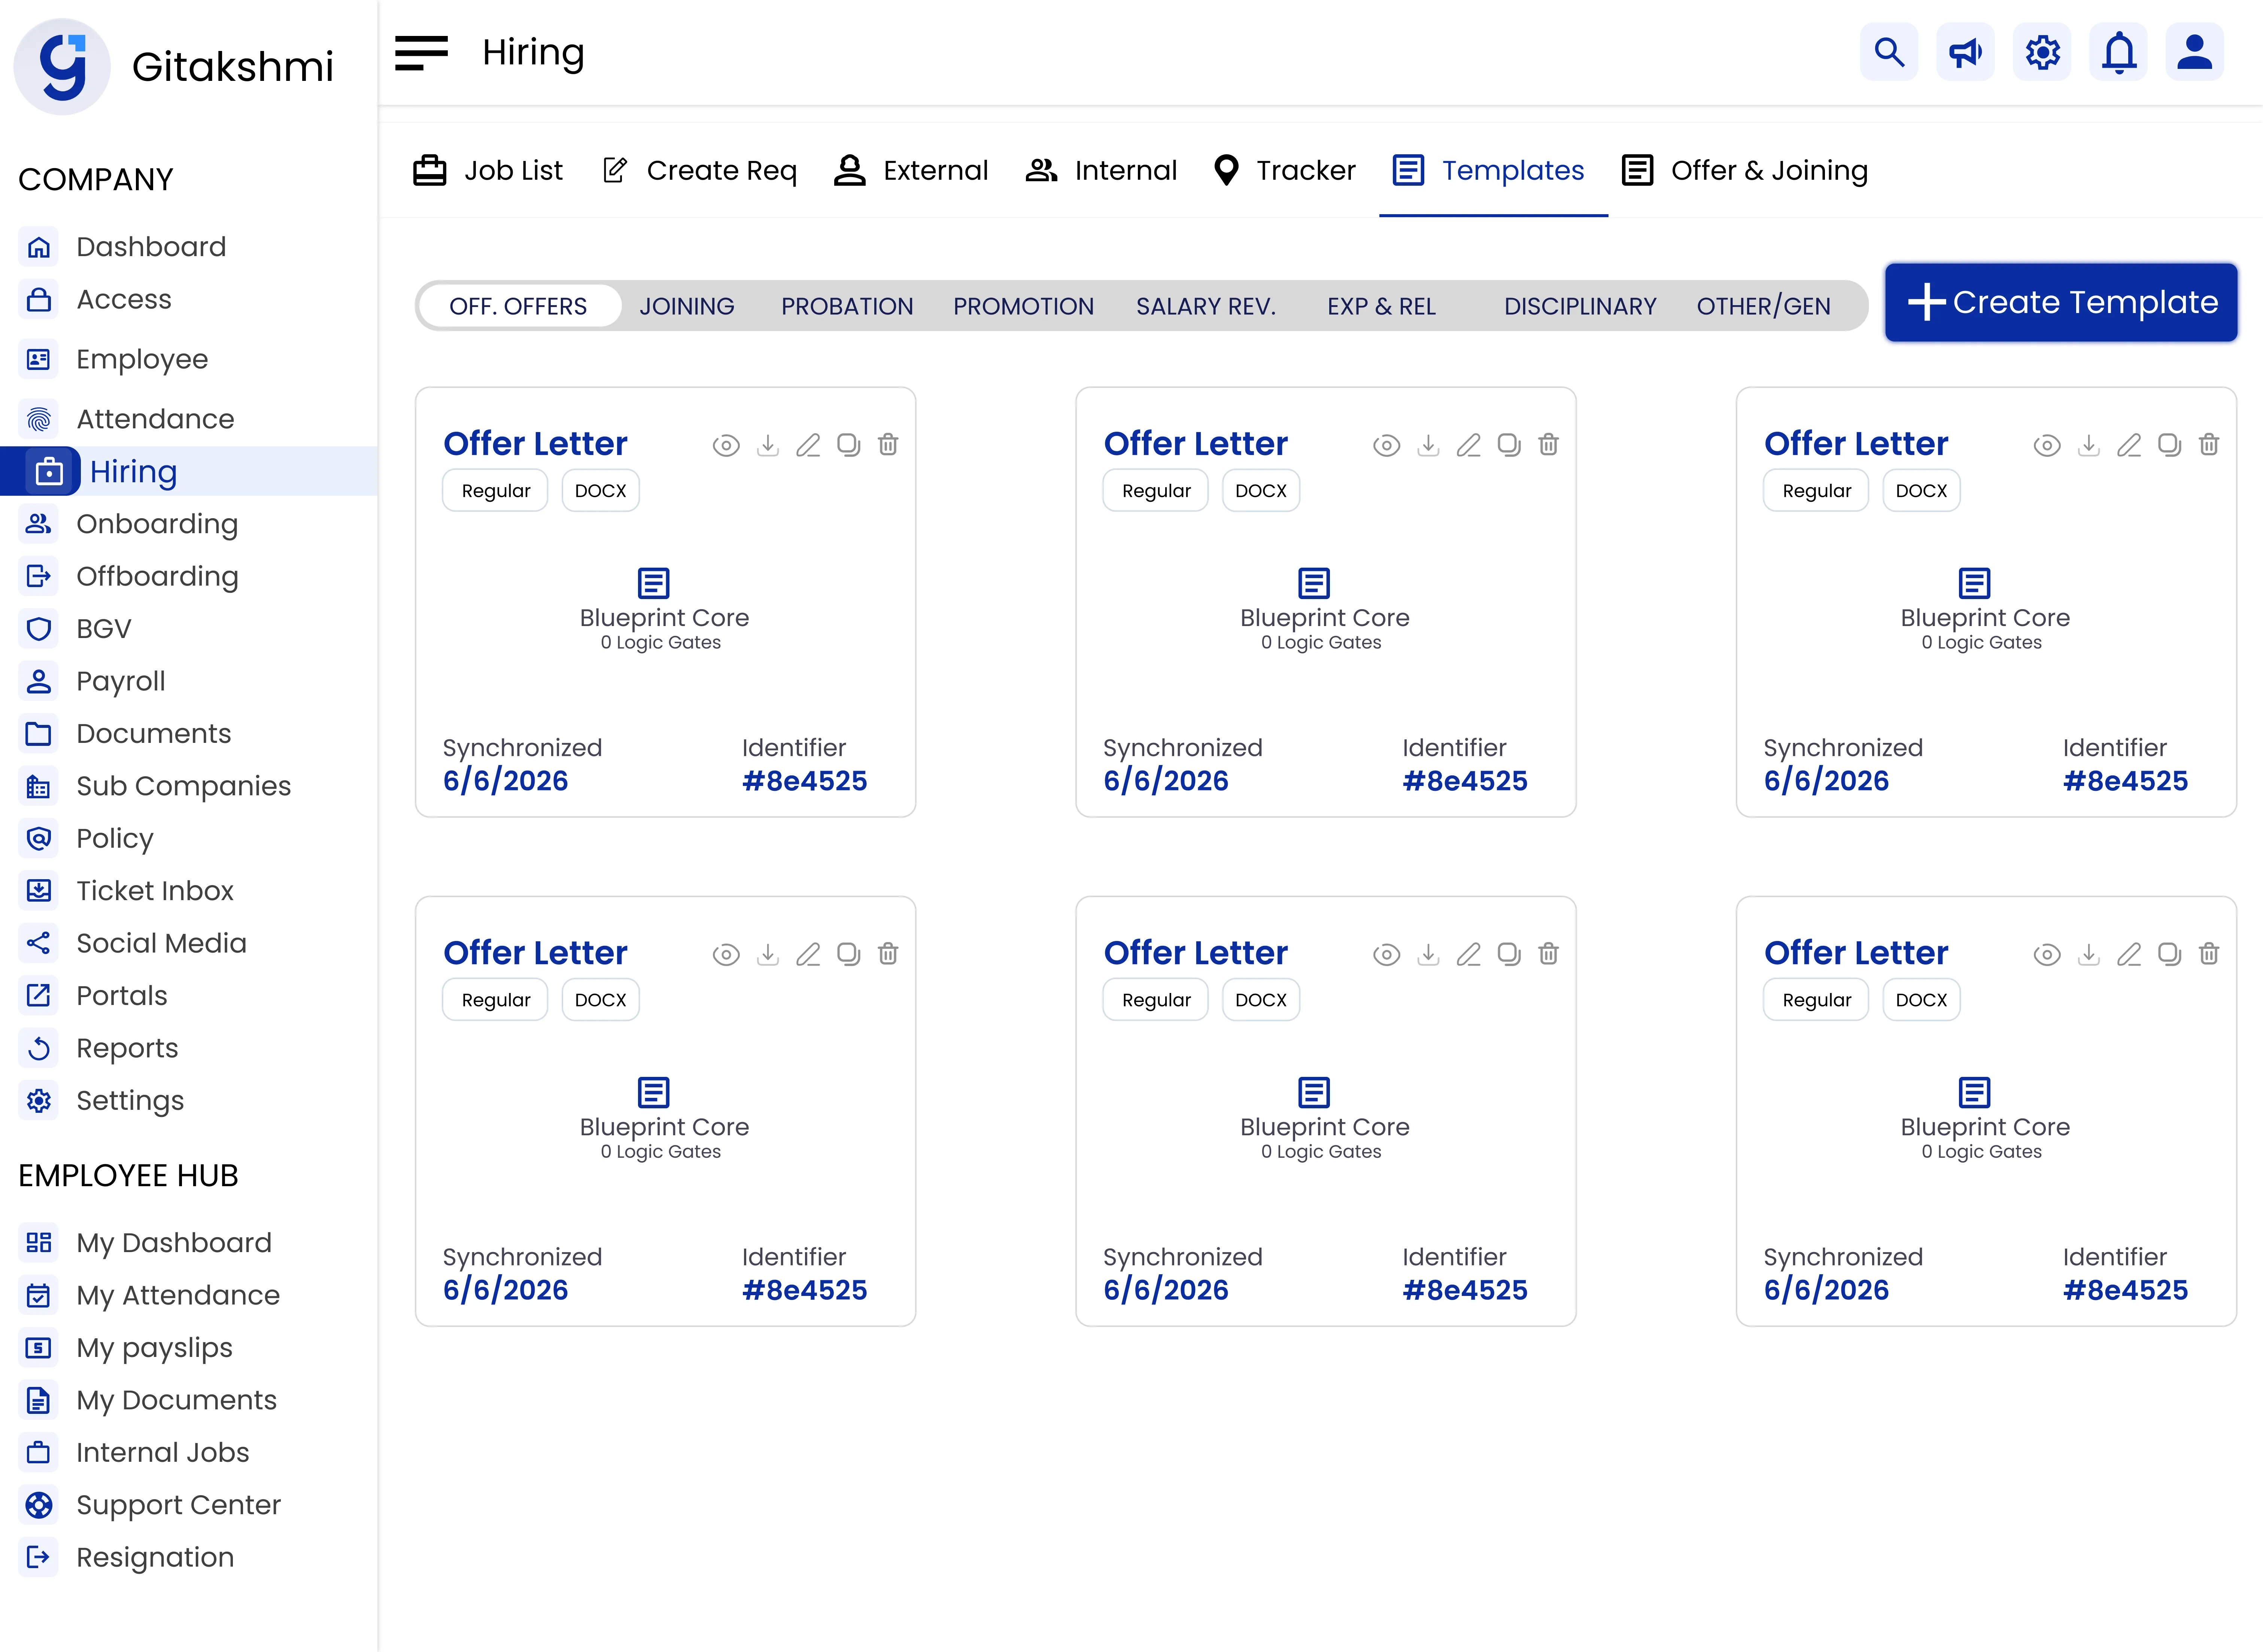
Task: Select the SALARY REV. category
Action: pyautogui.click(x=1206, y=306)
